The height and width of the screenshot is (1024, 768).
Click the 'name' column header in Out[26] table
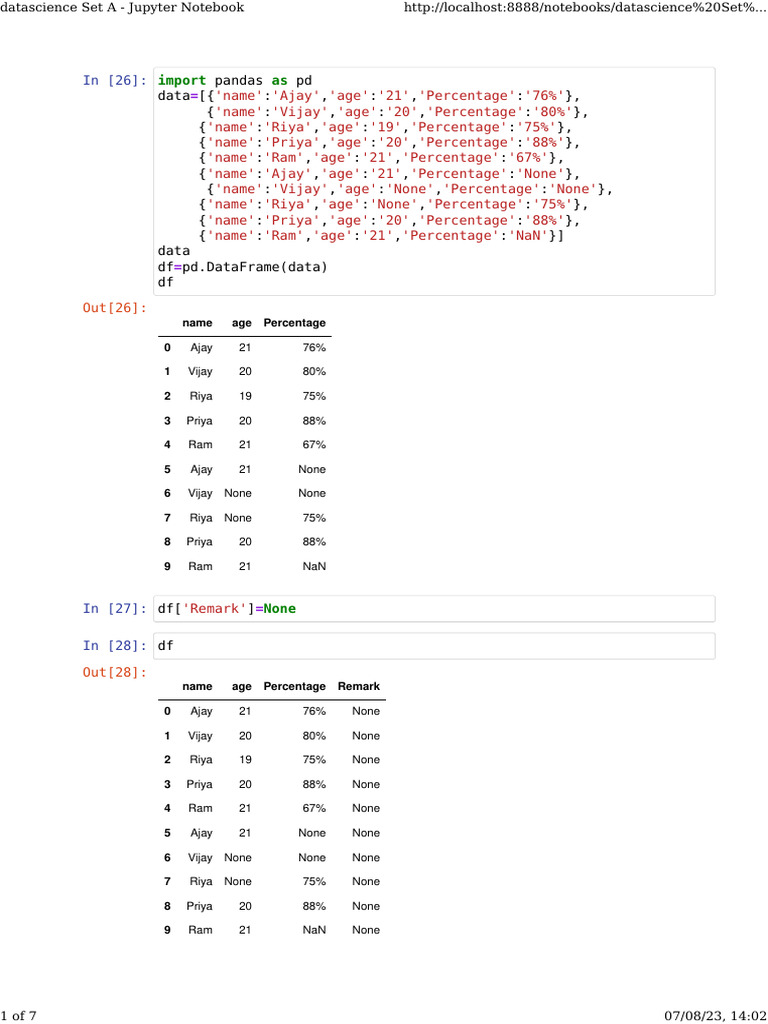tap(197, 323)
